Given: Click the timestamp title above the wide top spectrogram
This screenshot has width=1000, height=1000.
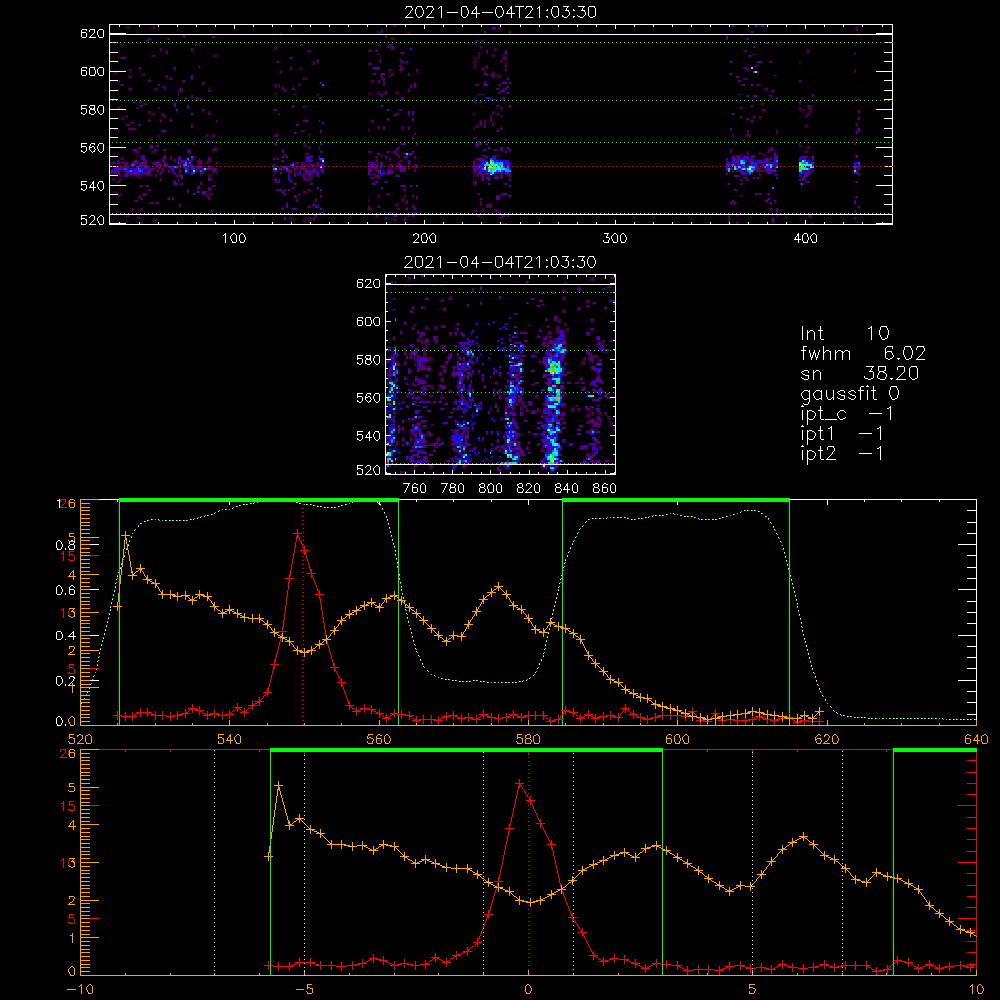Looking at the screenshot, I should [x=501, y=12].
